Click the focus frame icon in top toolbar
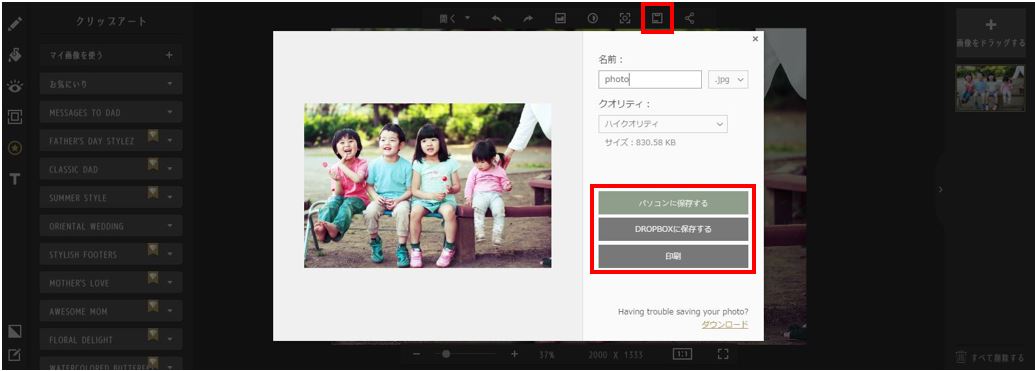Image resolution: width=1035 pixels, height=371 pixels. pyautogui.click(x=625, y=18)
